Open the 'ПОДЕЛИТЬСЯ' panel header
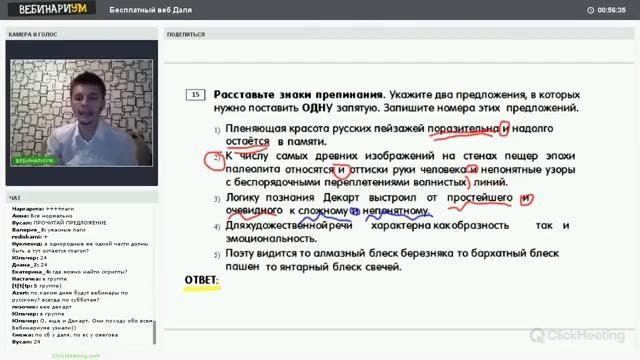640x360 pixels. pos(399,34)
